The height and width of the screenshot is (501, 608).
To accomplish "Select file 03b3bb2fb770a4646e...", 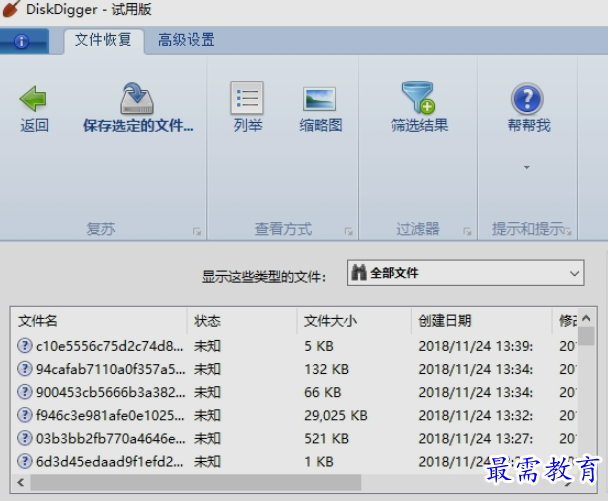I will (110, 439).
